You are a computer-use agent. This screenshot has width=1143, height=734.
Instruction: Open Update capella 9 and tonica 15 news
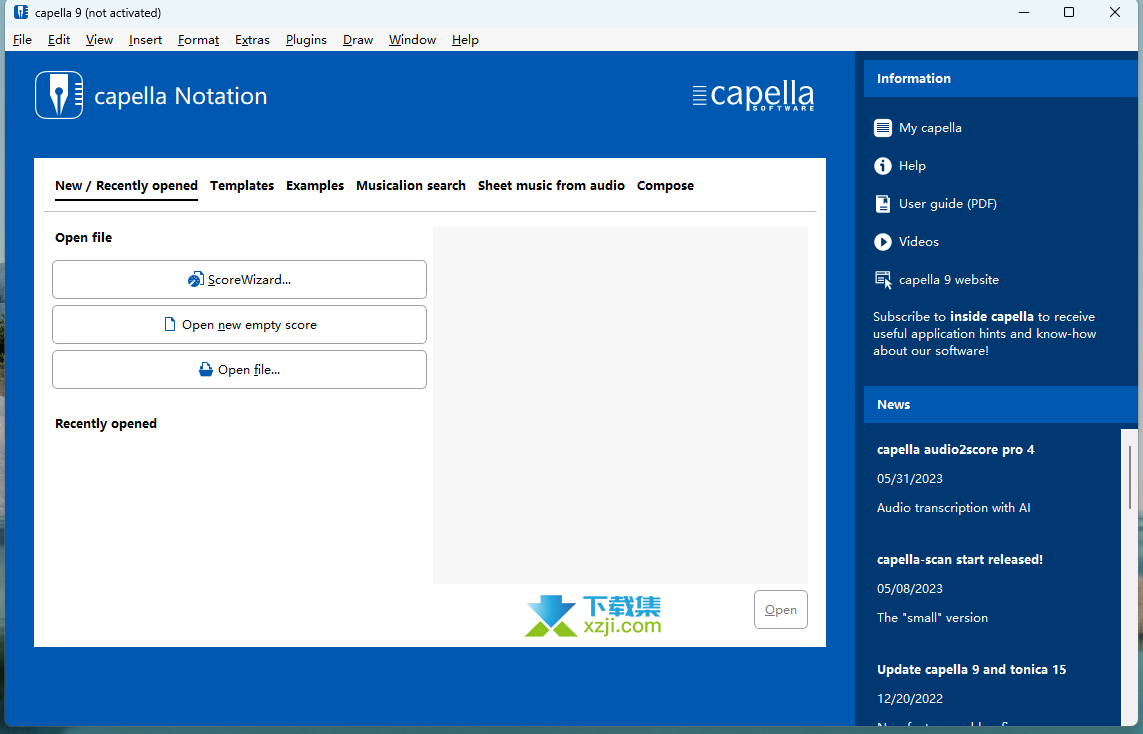point(972,670)
